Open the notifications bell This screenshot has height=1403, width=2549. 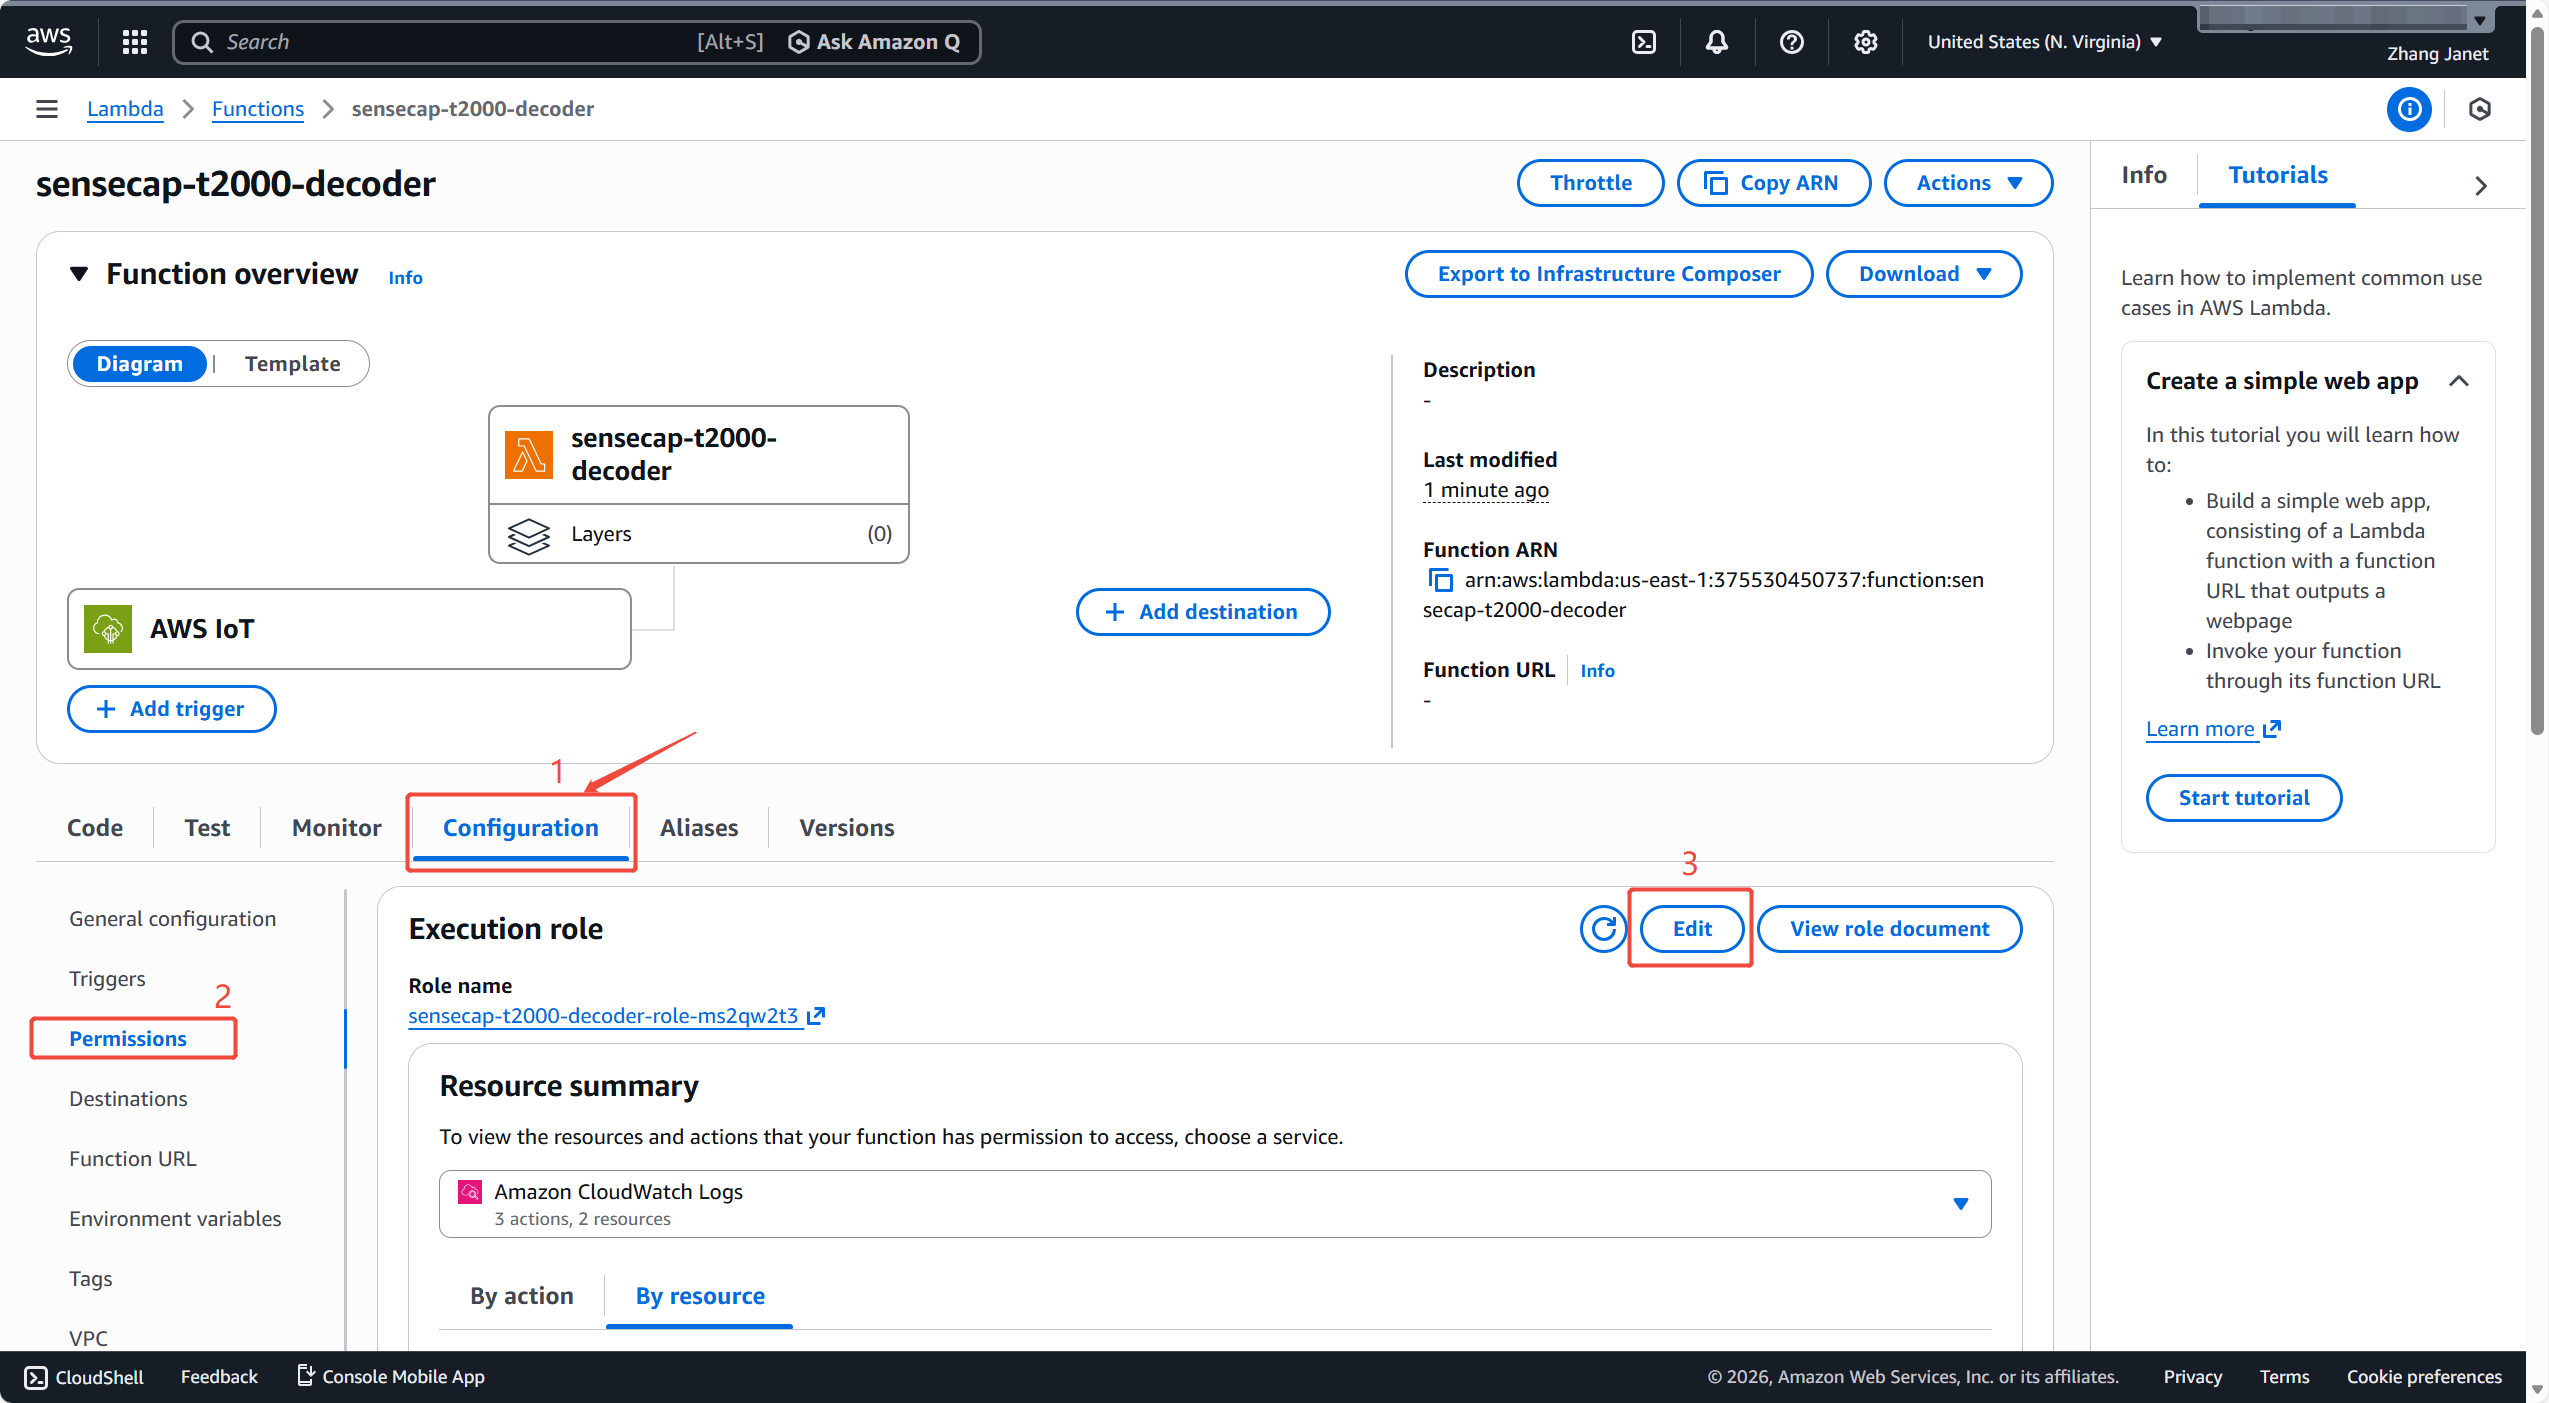click(1716, 42)
